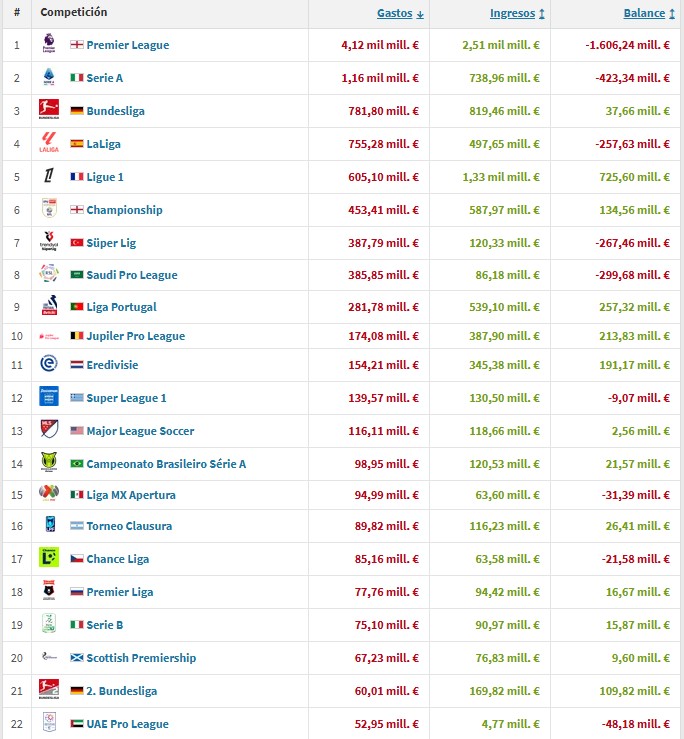Click the Gastos value 385,85 mill. €
The width and height of the screenshot is (684, 739).
point(384,275)
